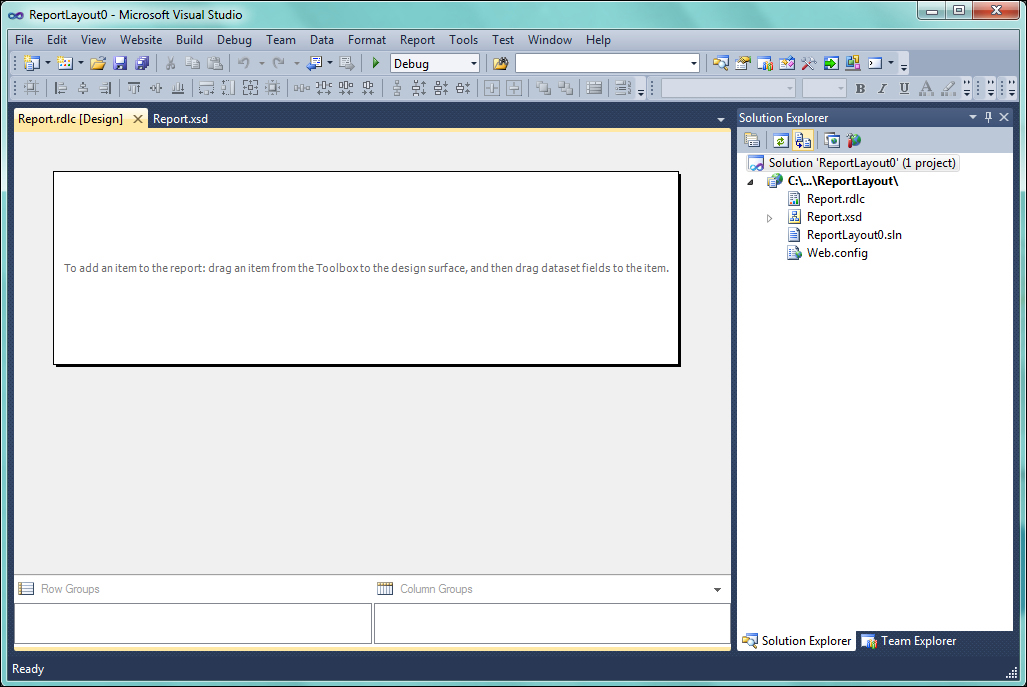Open the Report menu

click(x=417, y=40)
